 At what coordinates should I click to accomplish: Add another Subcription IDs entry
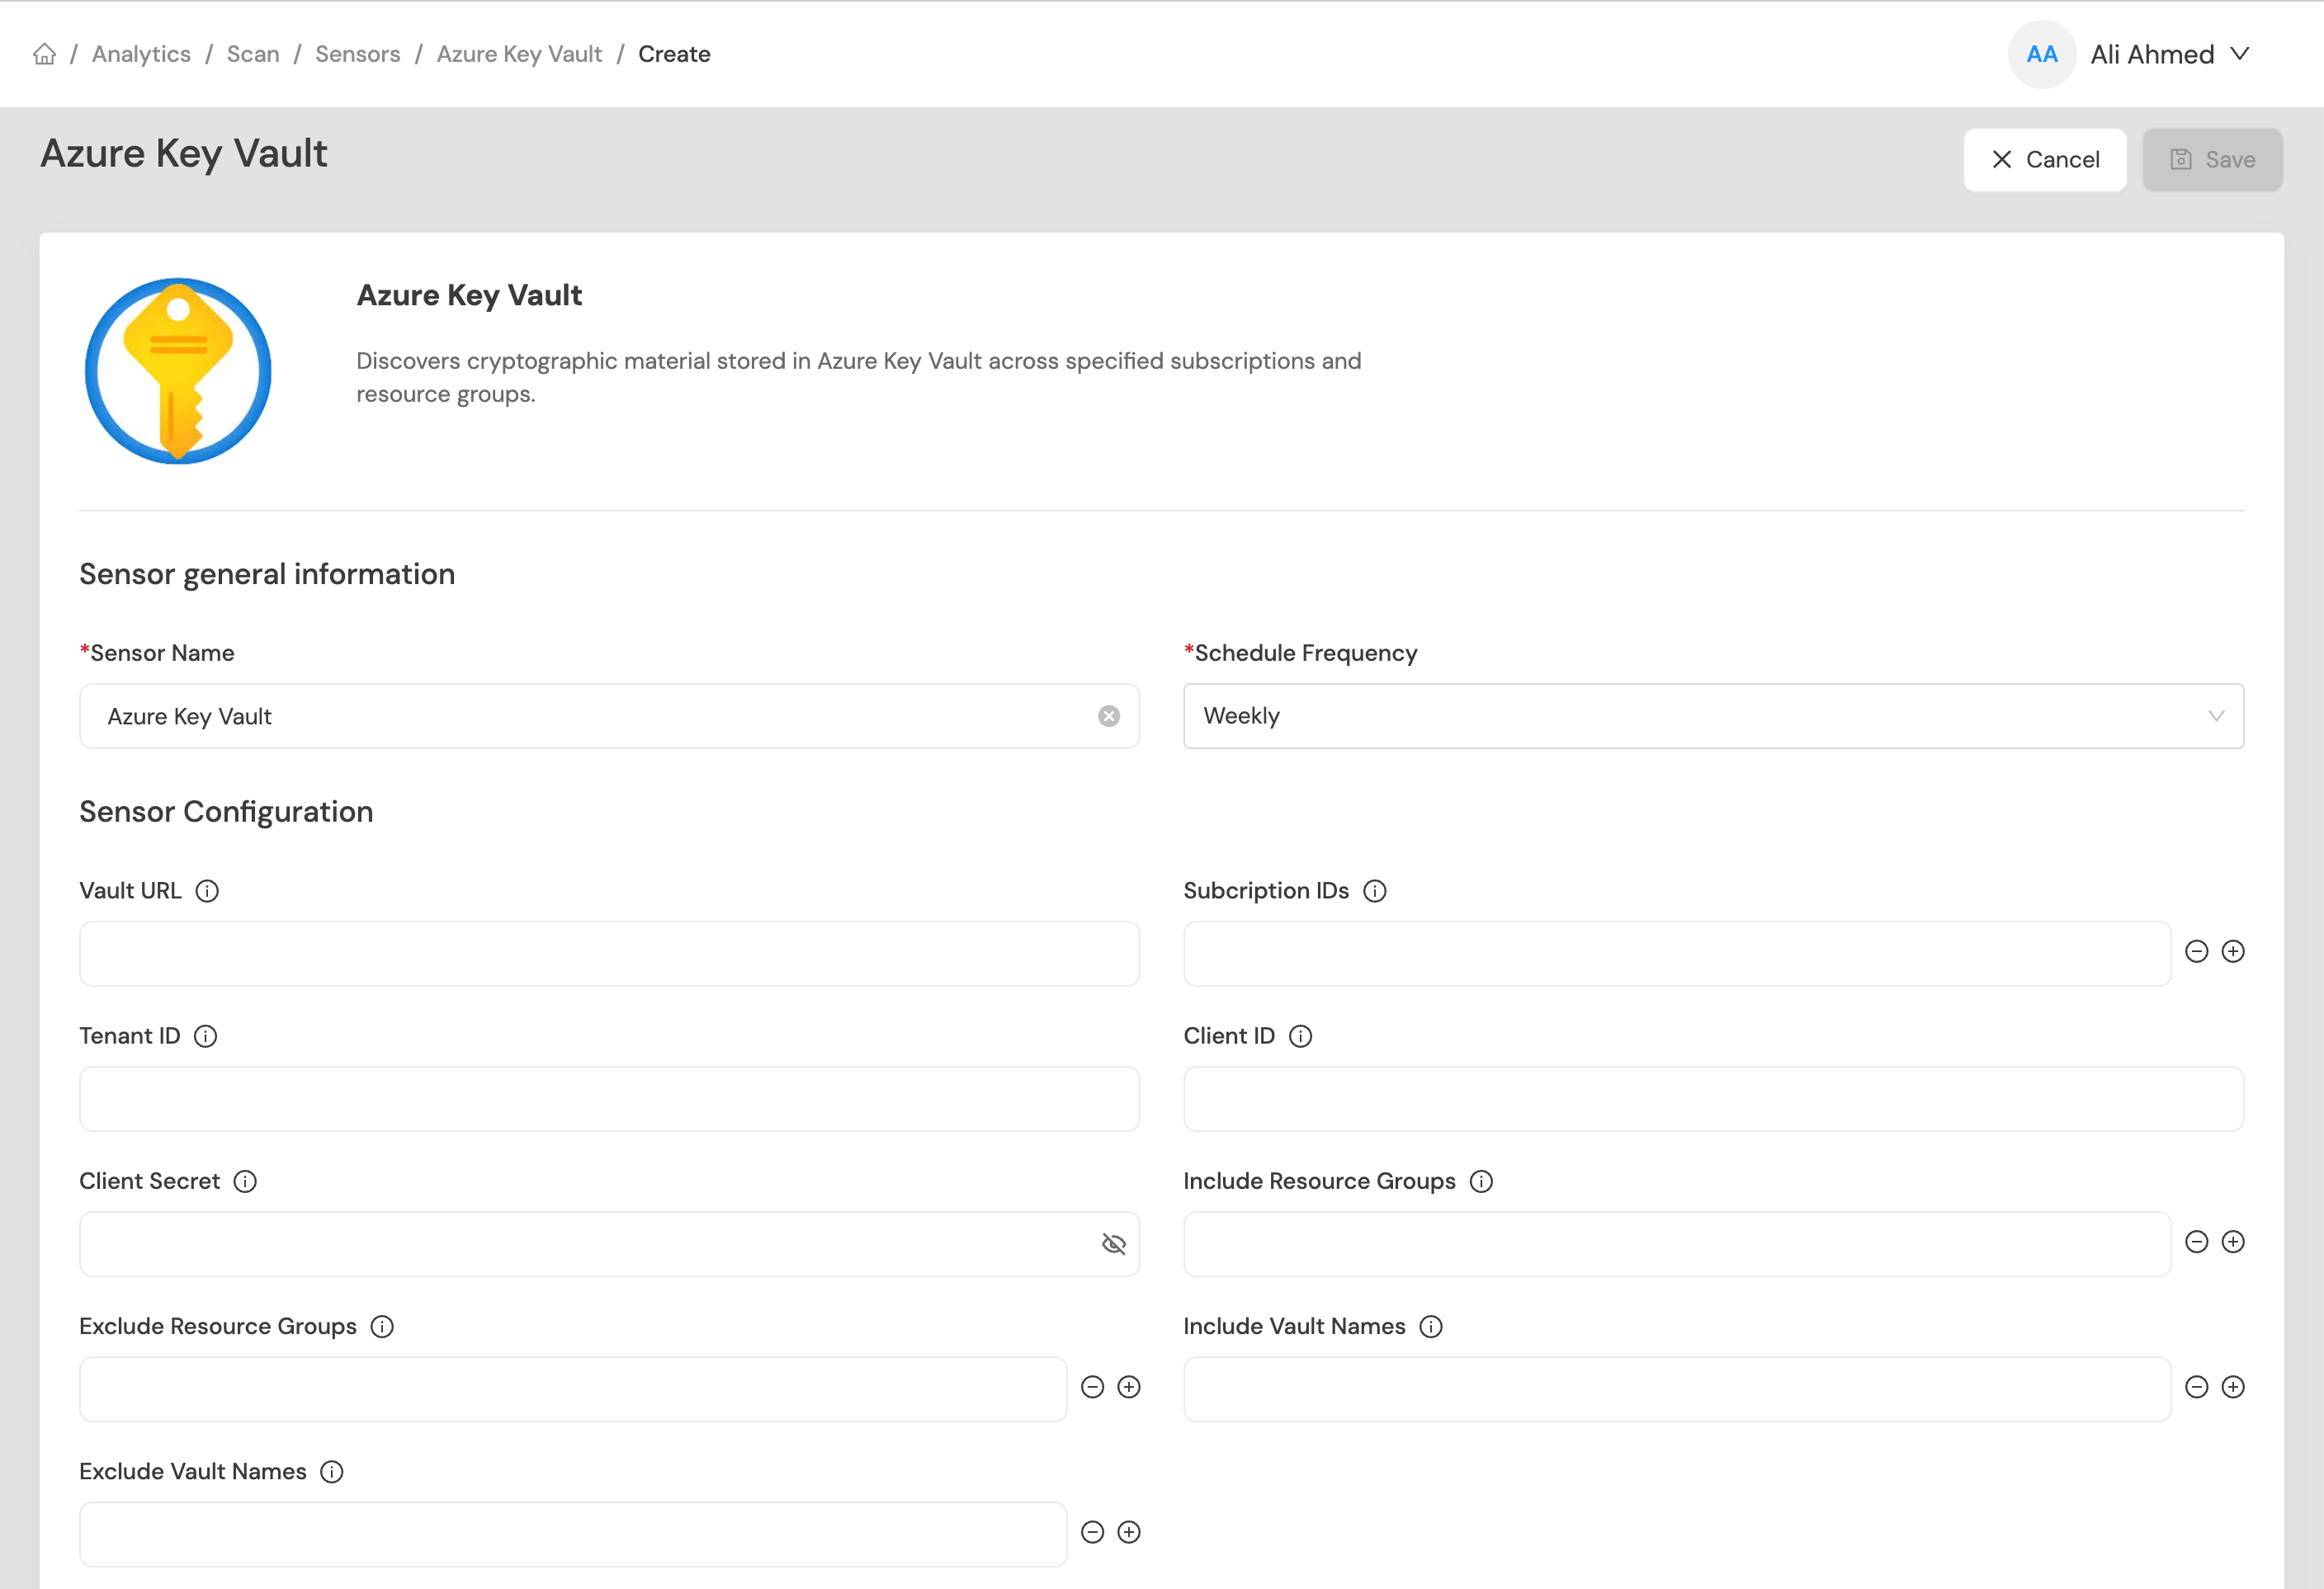[2233, 951]
